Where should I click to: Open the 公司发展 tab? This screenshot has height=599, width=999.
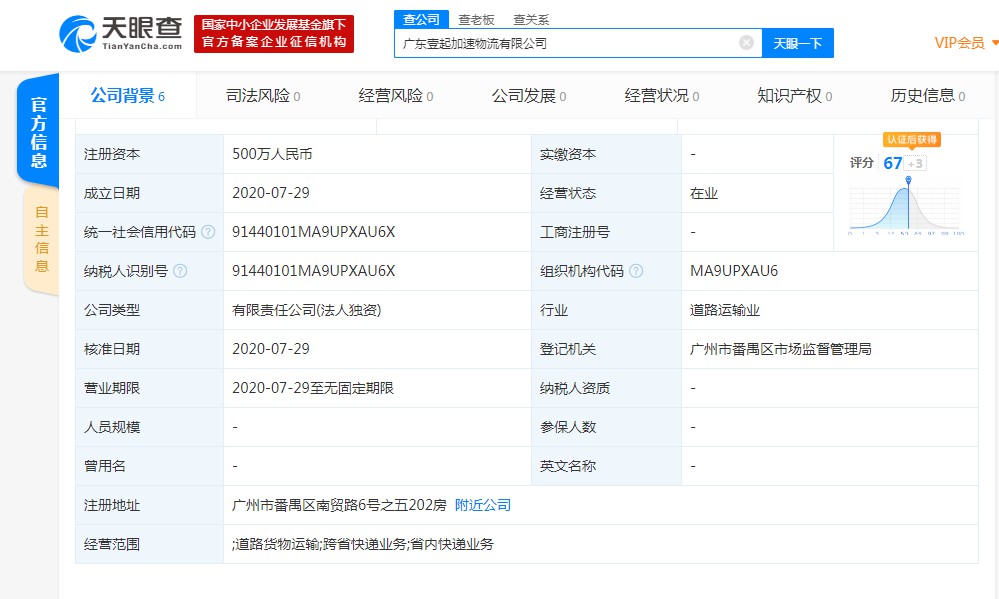click(529, 96)
